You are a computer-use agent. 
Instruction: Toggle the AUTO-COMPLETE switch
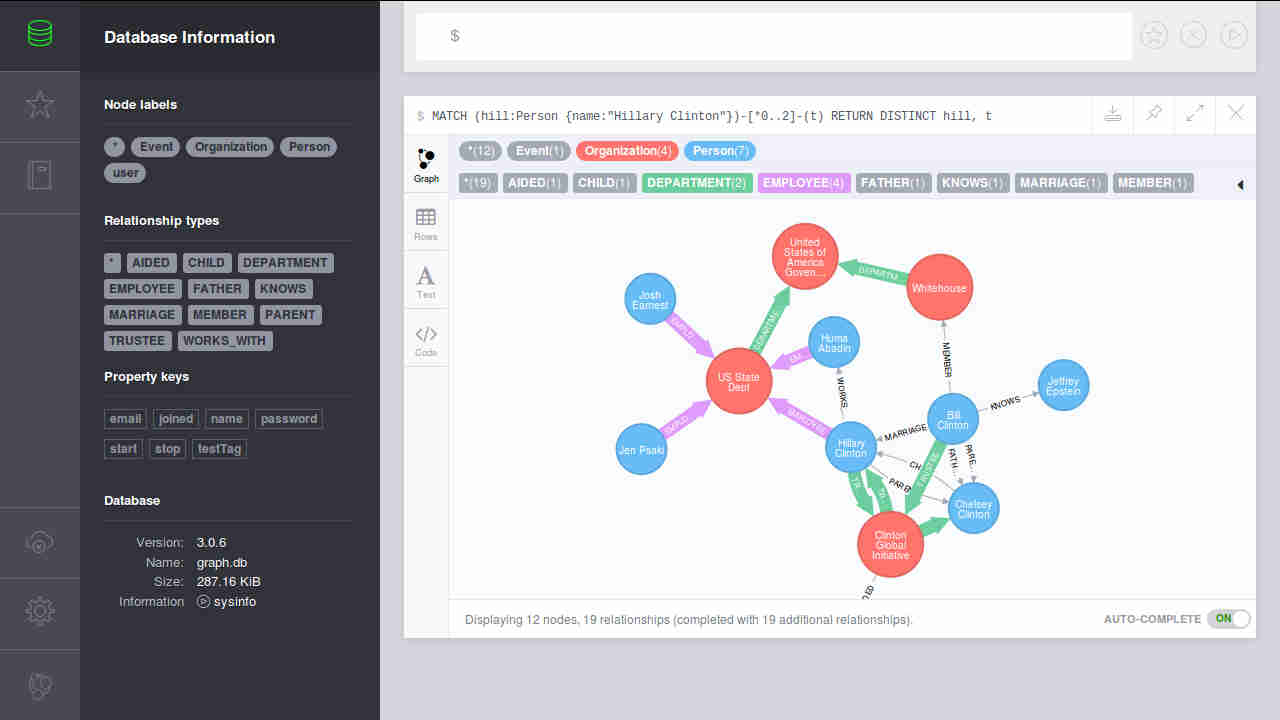pos(1229,619)
